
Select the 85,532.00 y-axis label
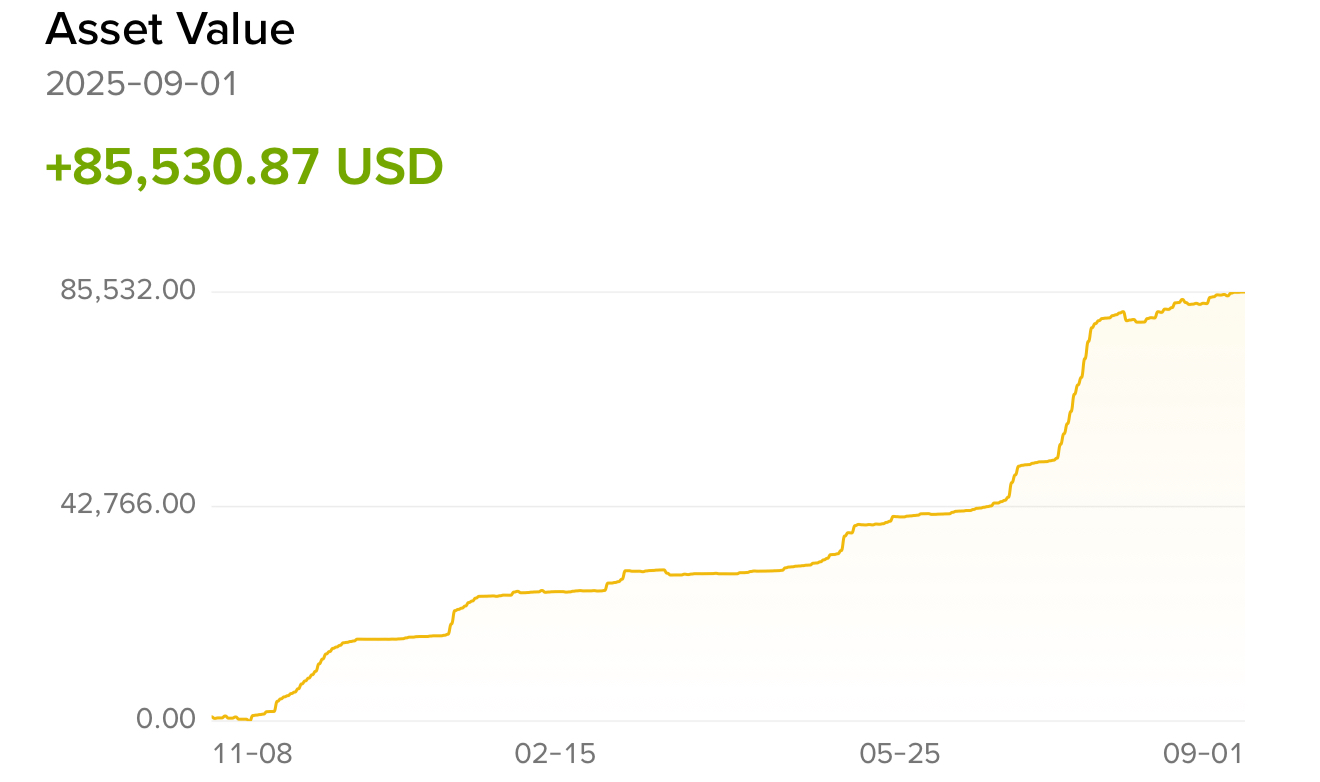(x=128, y=291)
